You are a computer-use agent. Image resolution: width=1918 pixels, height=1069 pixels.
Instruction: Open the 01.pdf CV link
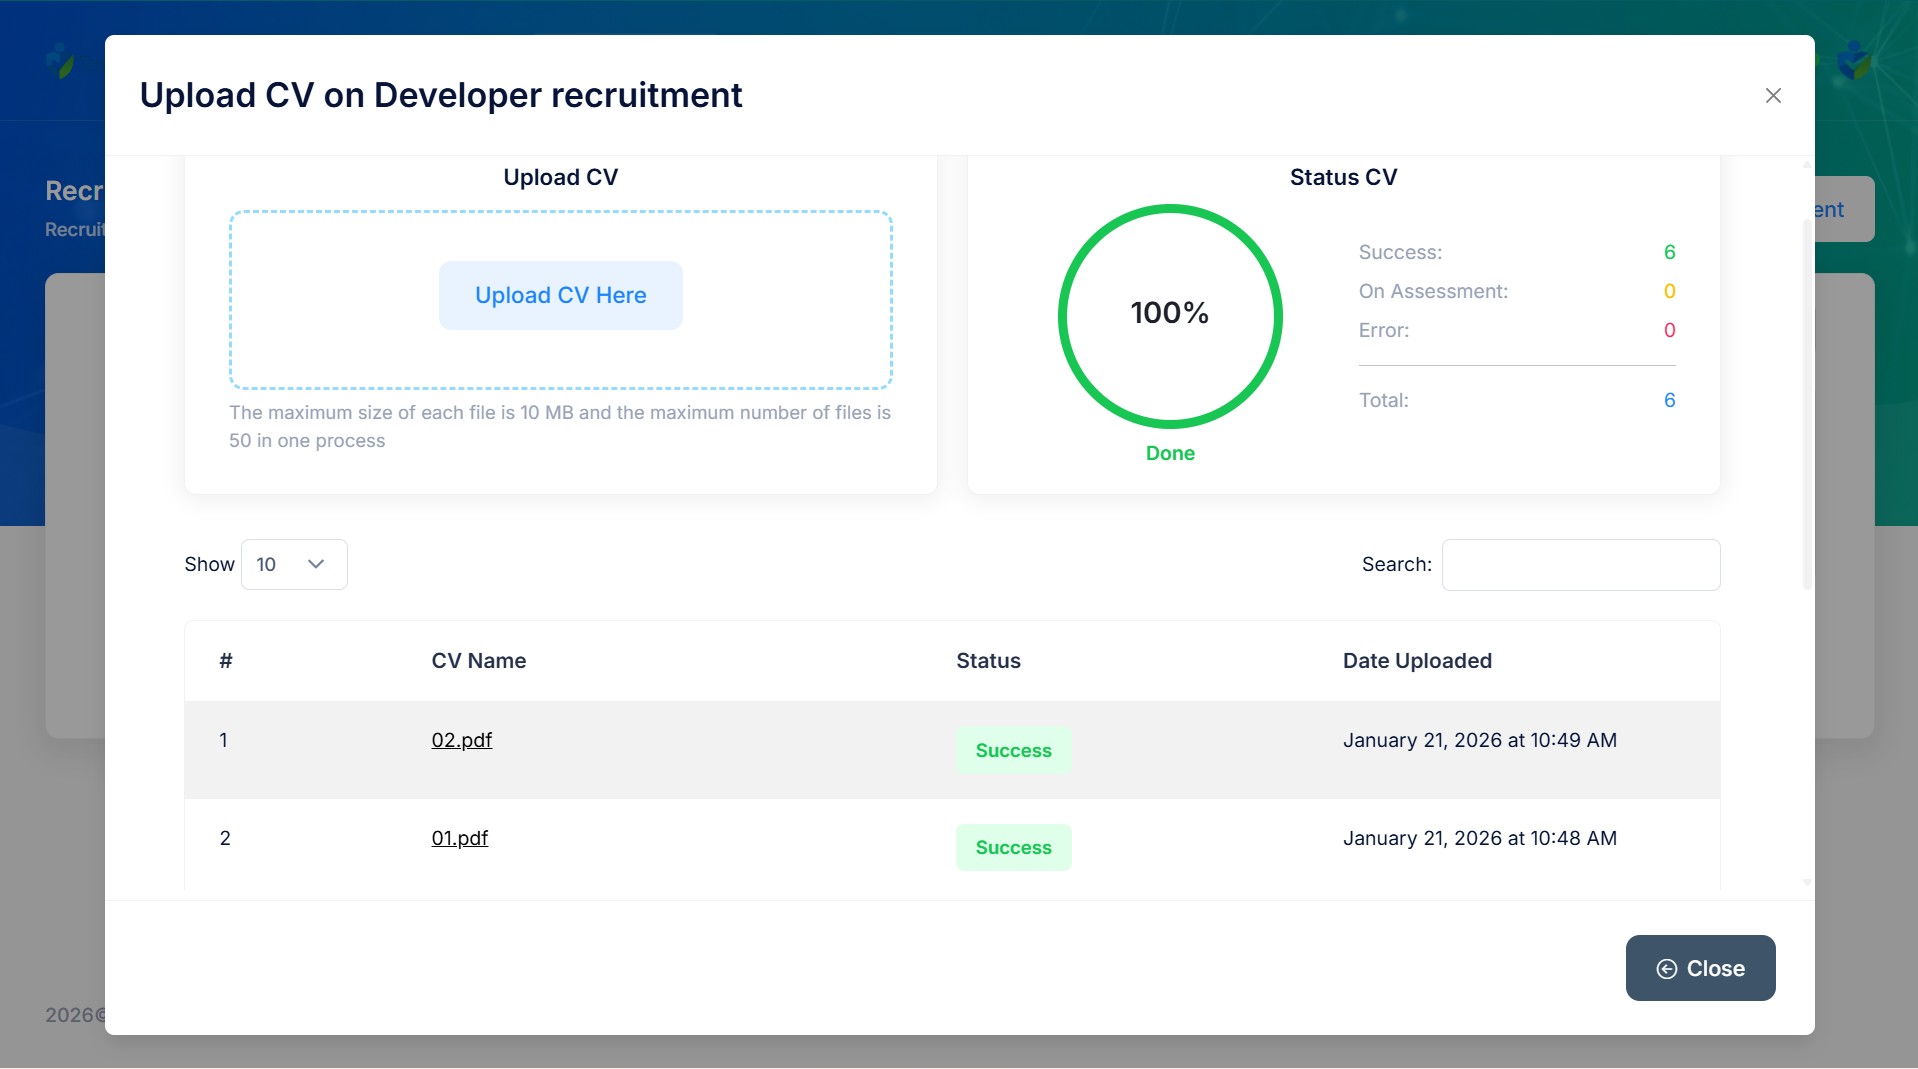tap(459, 838)
